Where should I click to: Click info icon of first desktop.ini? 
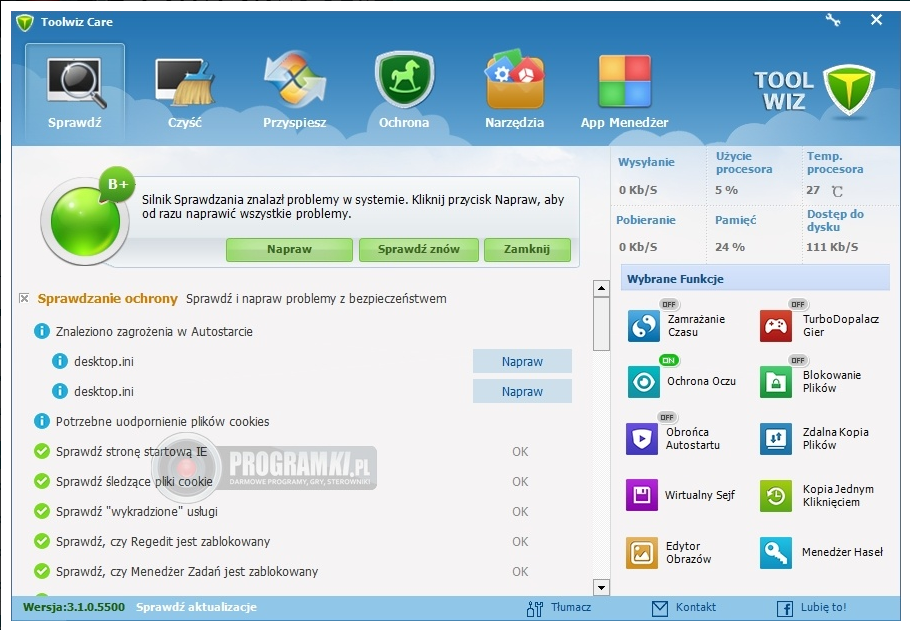60,361
